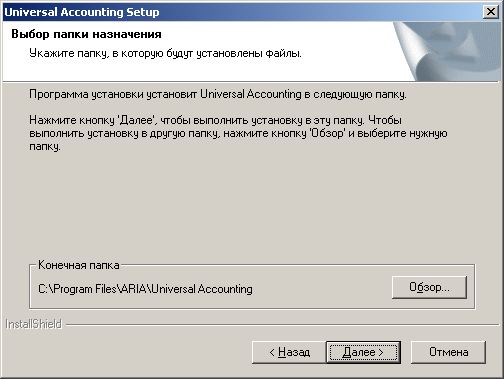Click the greyed InstallShield label
Screen dimensions: 504x379
tap(34, 324)
